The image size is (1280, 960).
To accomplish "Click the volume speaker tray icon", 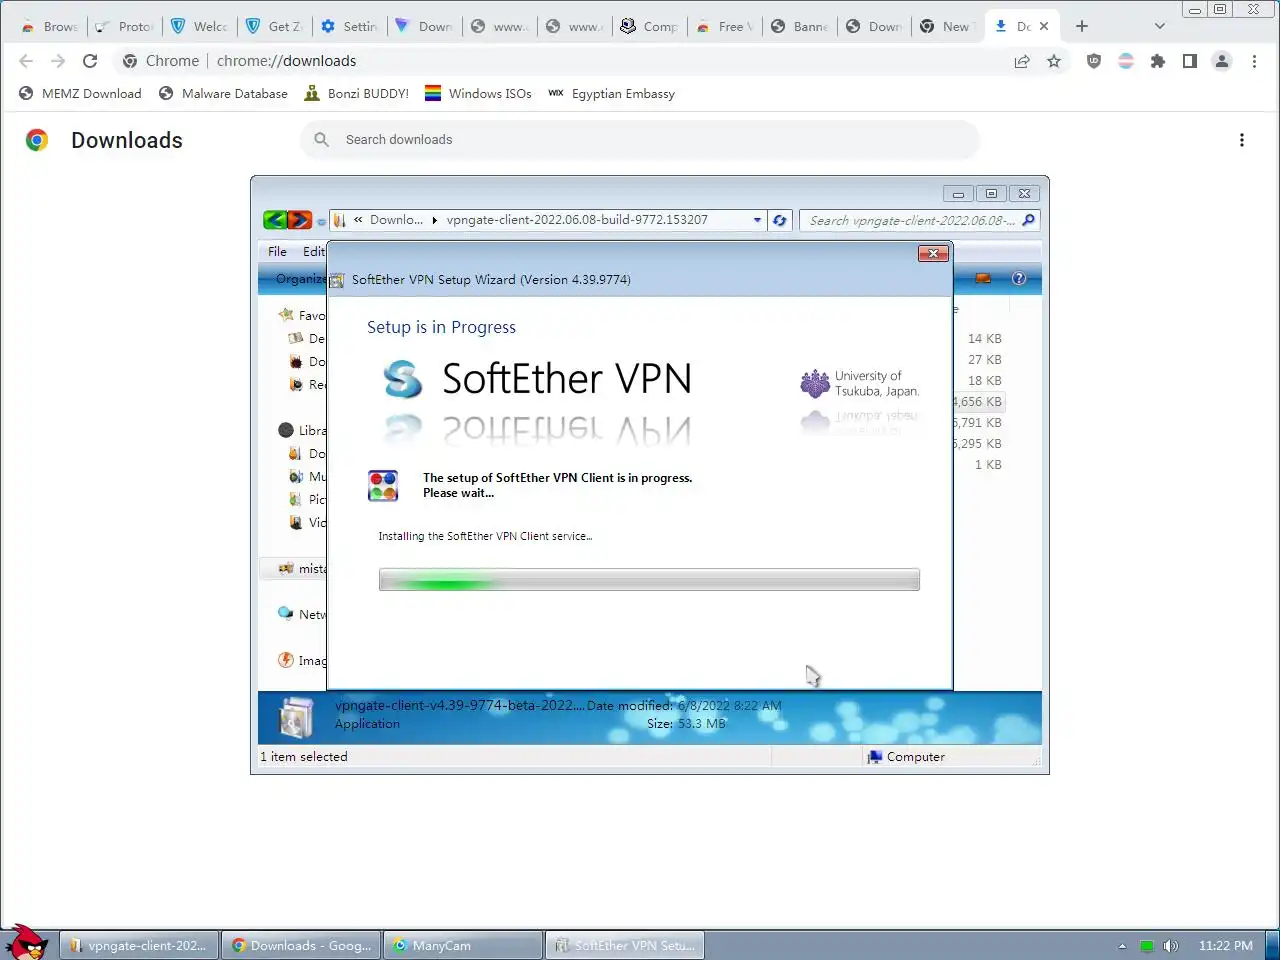I will pyautogui.click(x=1171, y=946).
